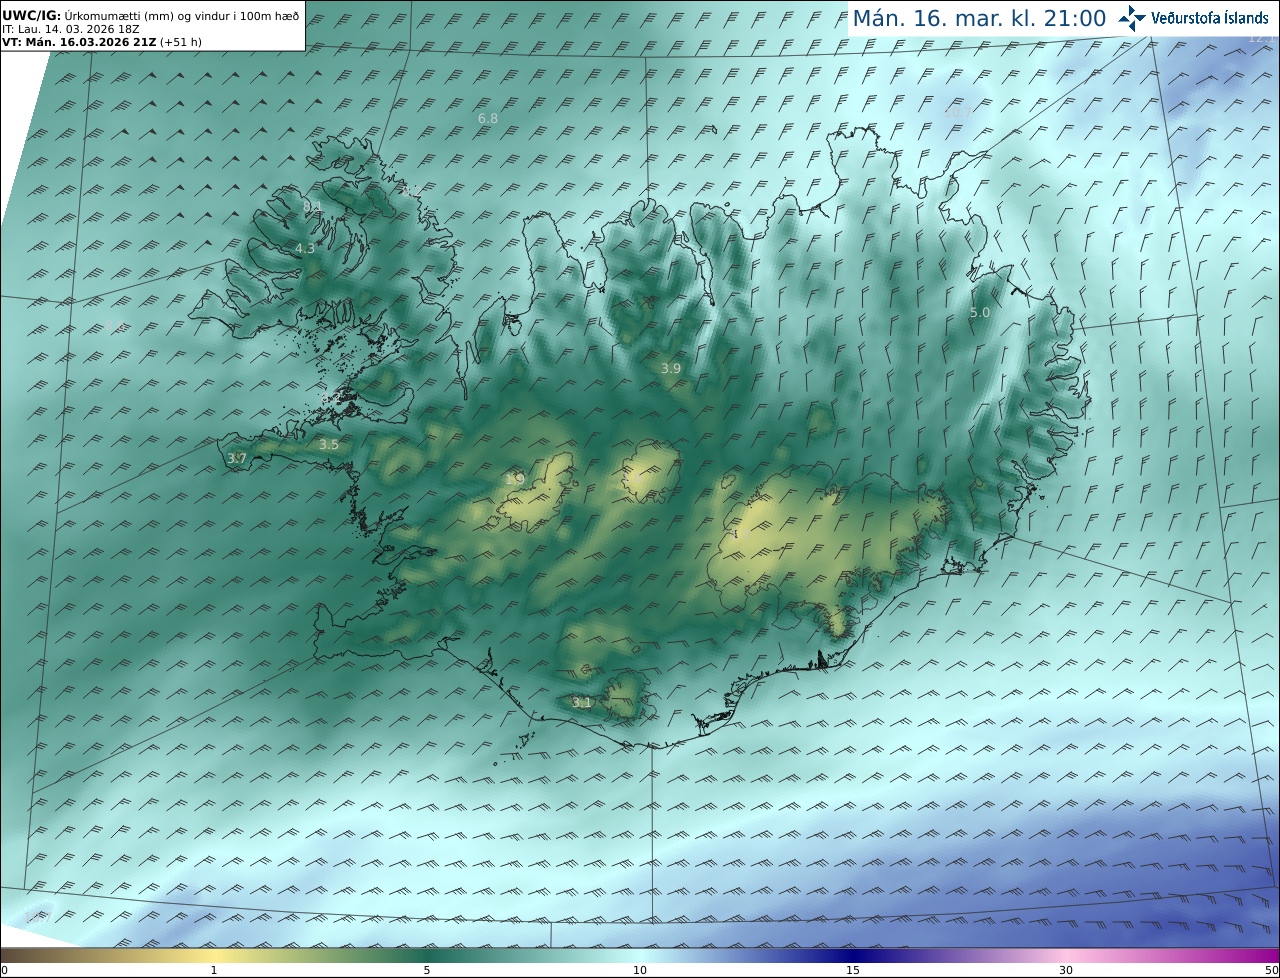Click the 3.5 value on Snæfellsnes peninsula
The height and width of the screenshot is (978, 1280).
329,444
